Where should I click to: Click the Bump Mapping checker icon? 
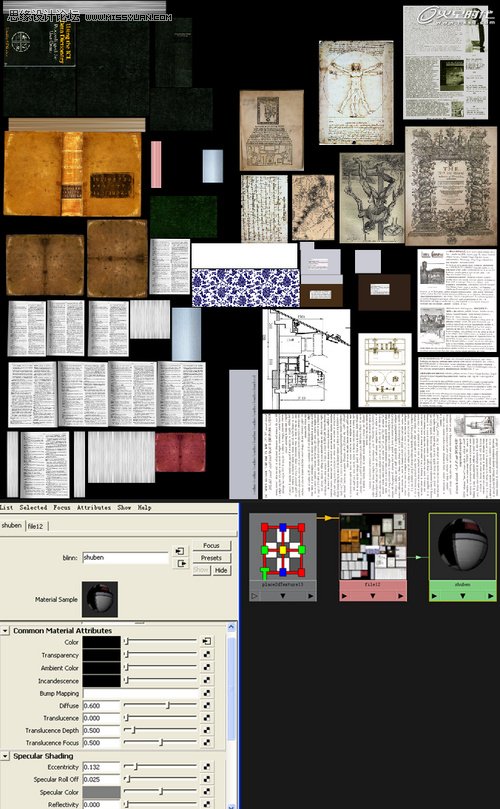click(206, 693)
